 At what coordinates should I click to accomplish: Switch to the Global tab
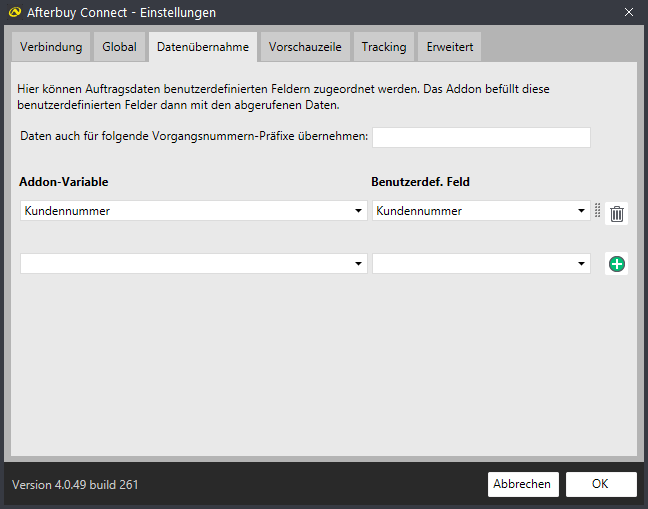point(119,47)
